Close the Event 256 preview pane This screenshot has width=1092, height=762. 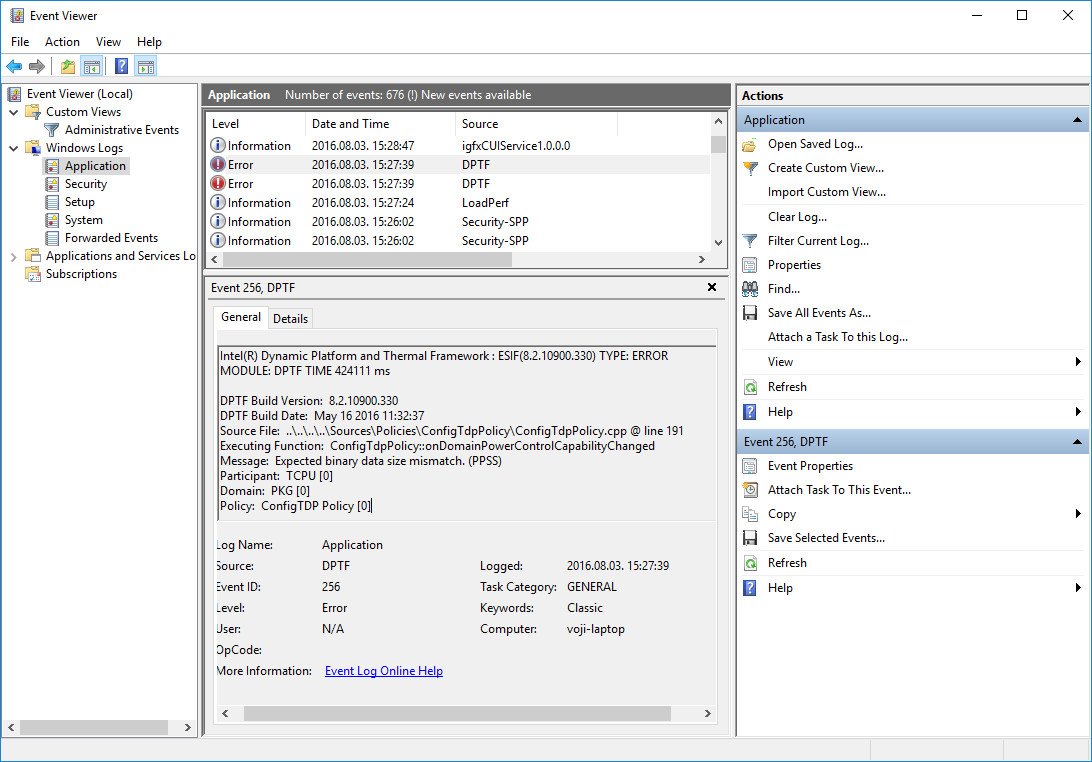712,287
